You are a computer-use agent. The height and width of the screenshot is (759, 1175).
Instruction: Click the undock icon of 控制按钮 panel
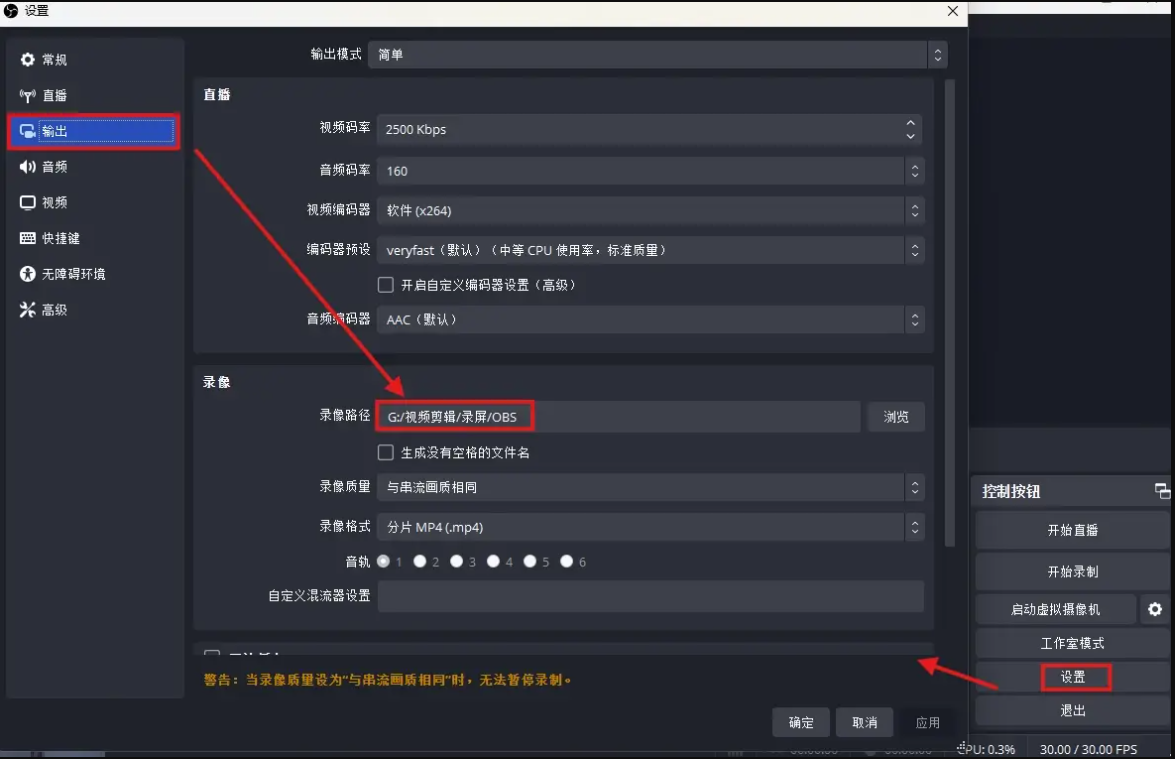1162,491
